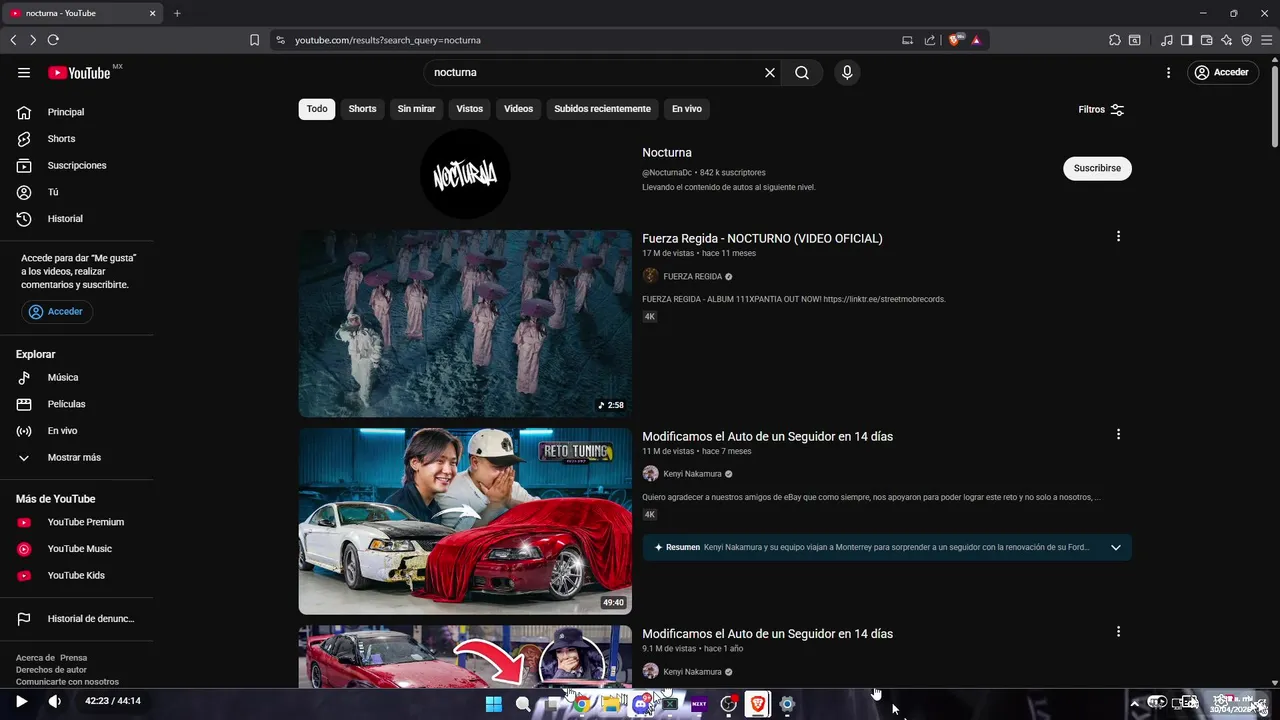Open Discord from the taskbar

tap(641, 704)
